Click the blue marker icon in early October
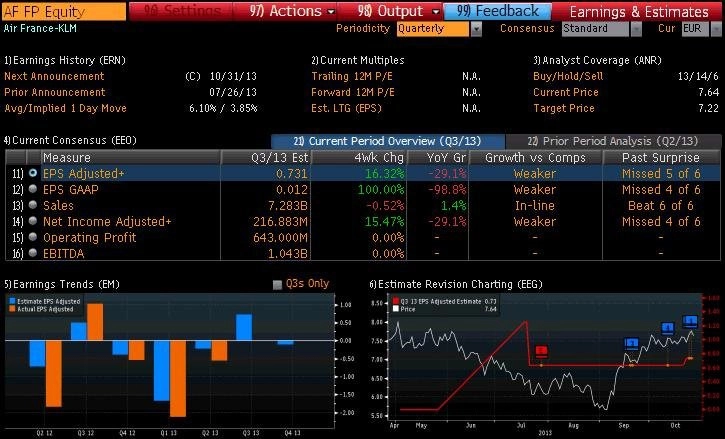The image size is (725, 439). pos(668,328)
